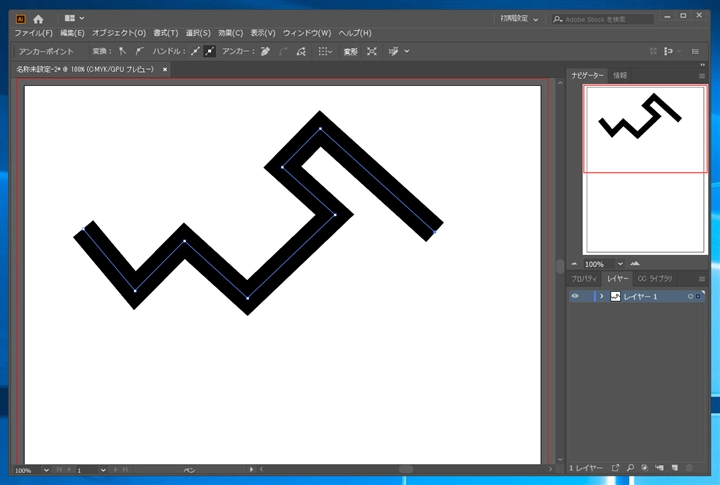
Task: Click the Navigator zoom in large mountains icon
Action: tap(635, 264)
